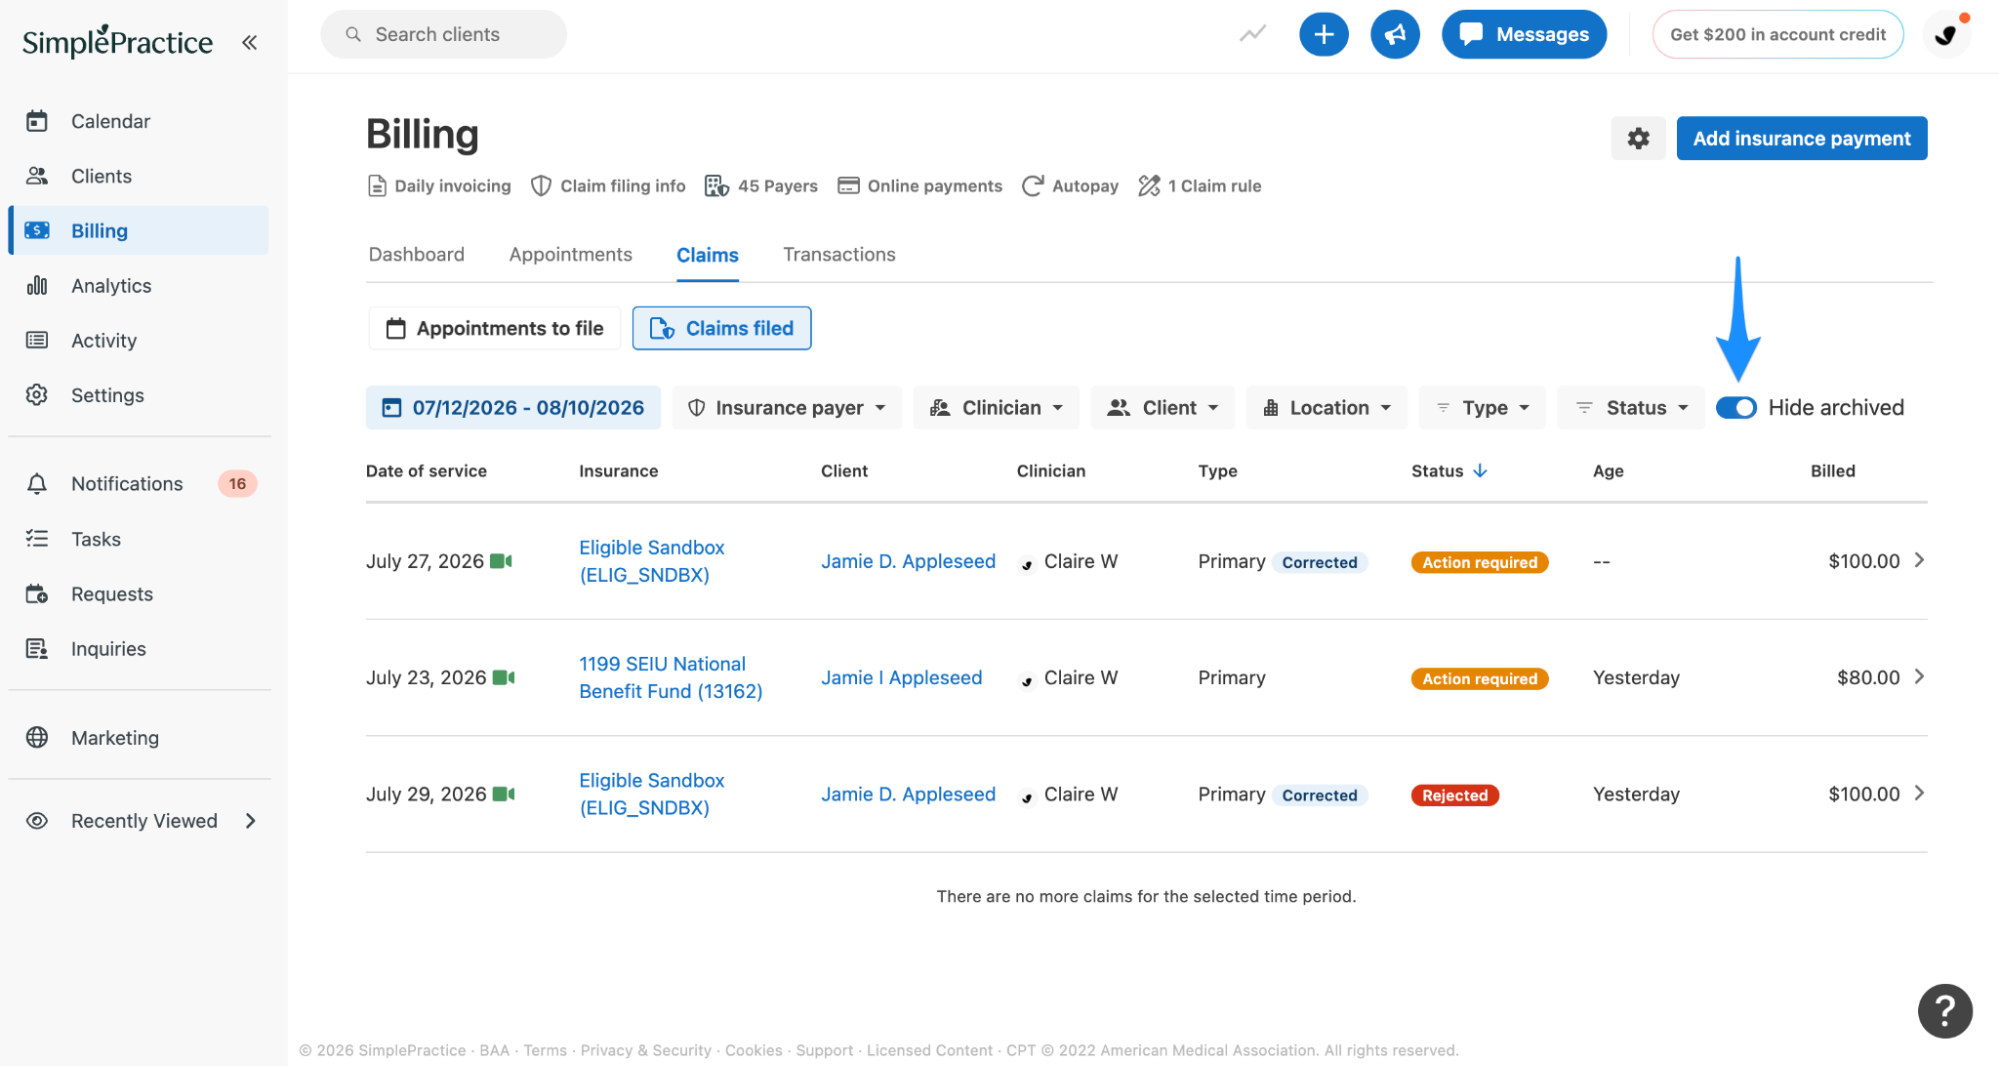
Task: Expand the Recently Viewed chevron
Action: [x=251, y=821]
